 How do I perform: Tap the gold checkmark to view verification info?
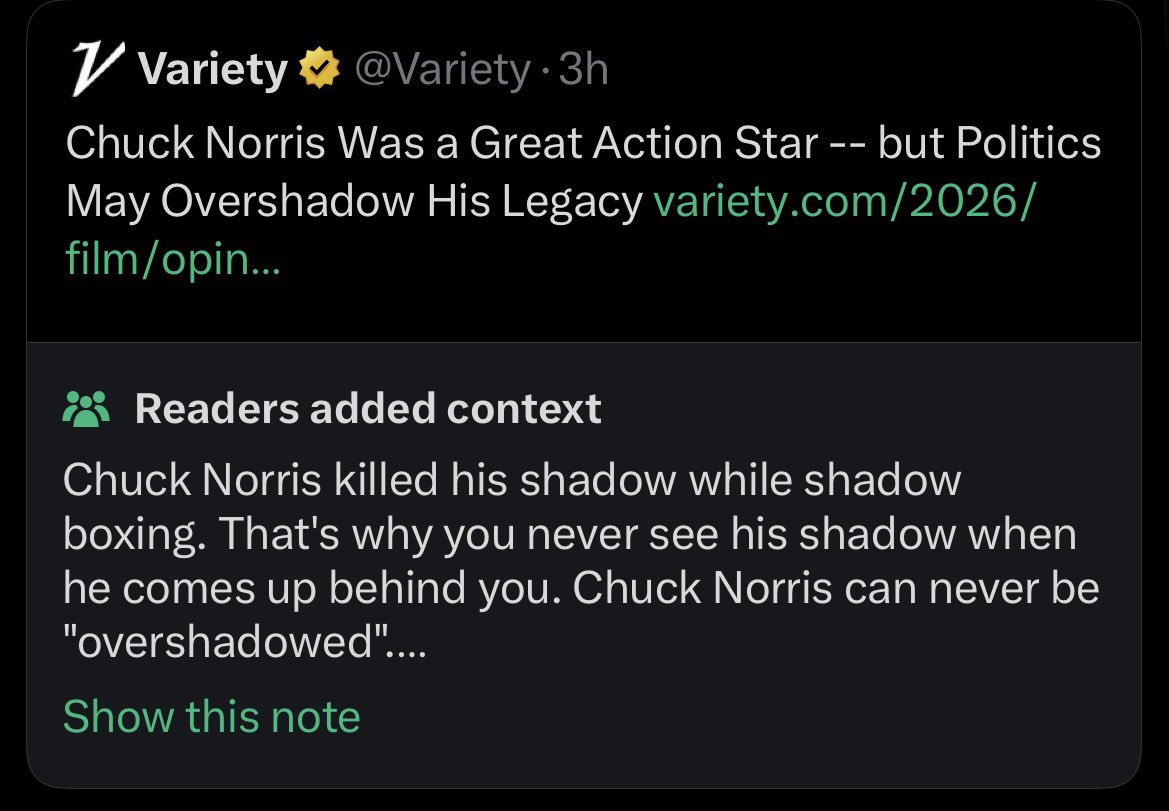(x=318, y=68)
